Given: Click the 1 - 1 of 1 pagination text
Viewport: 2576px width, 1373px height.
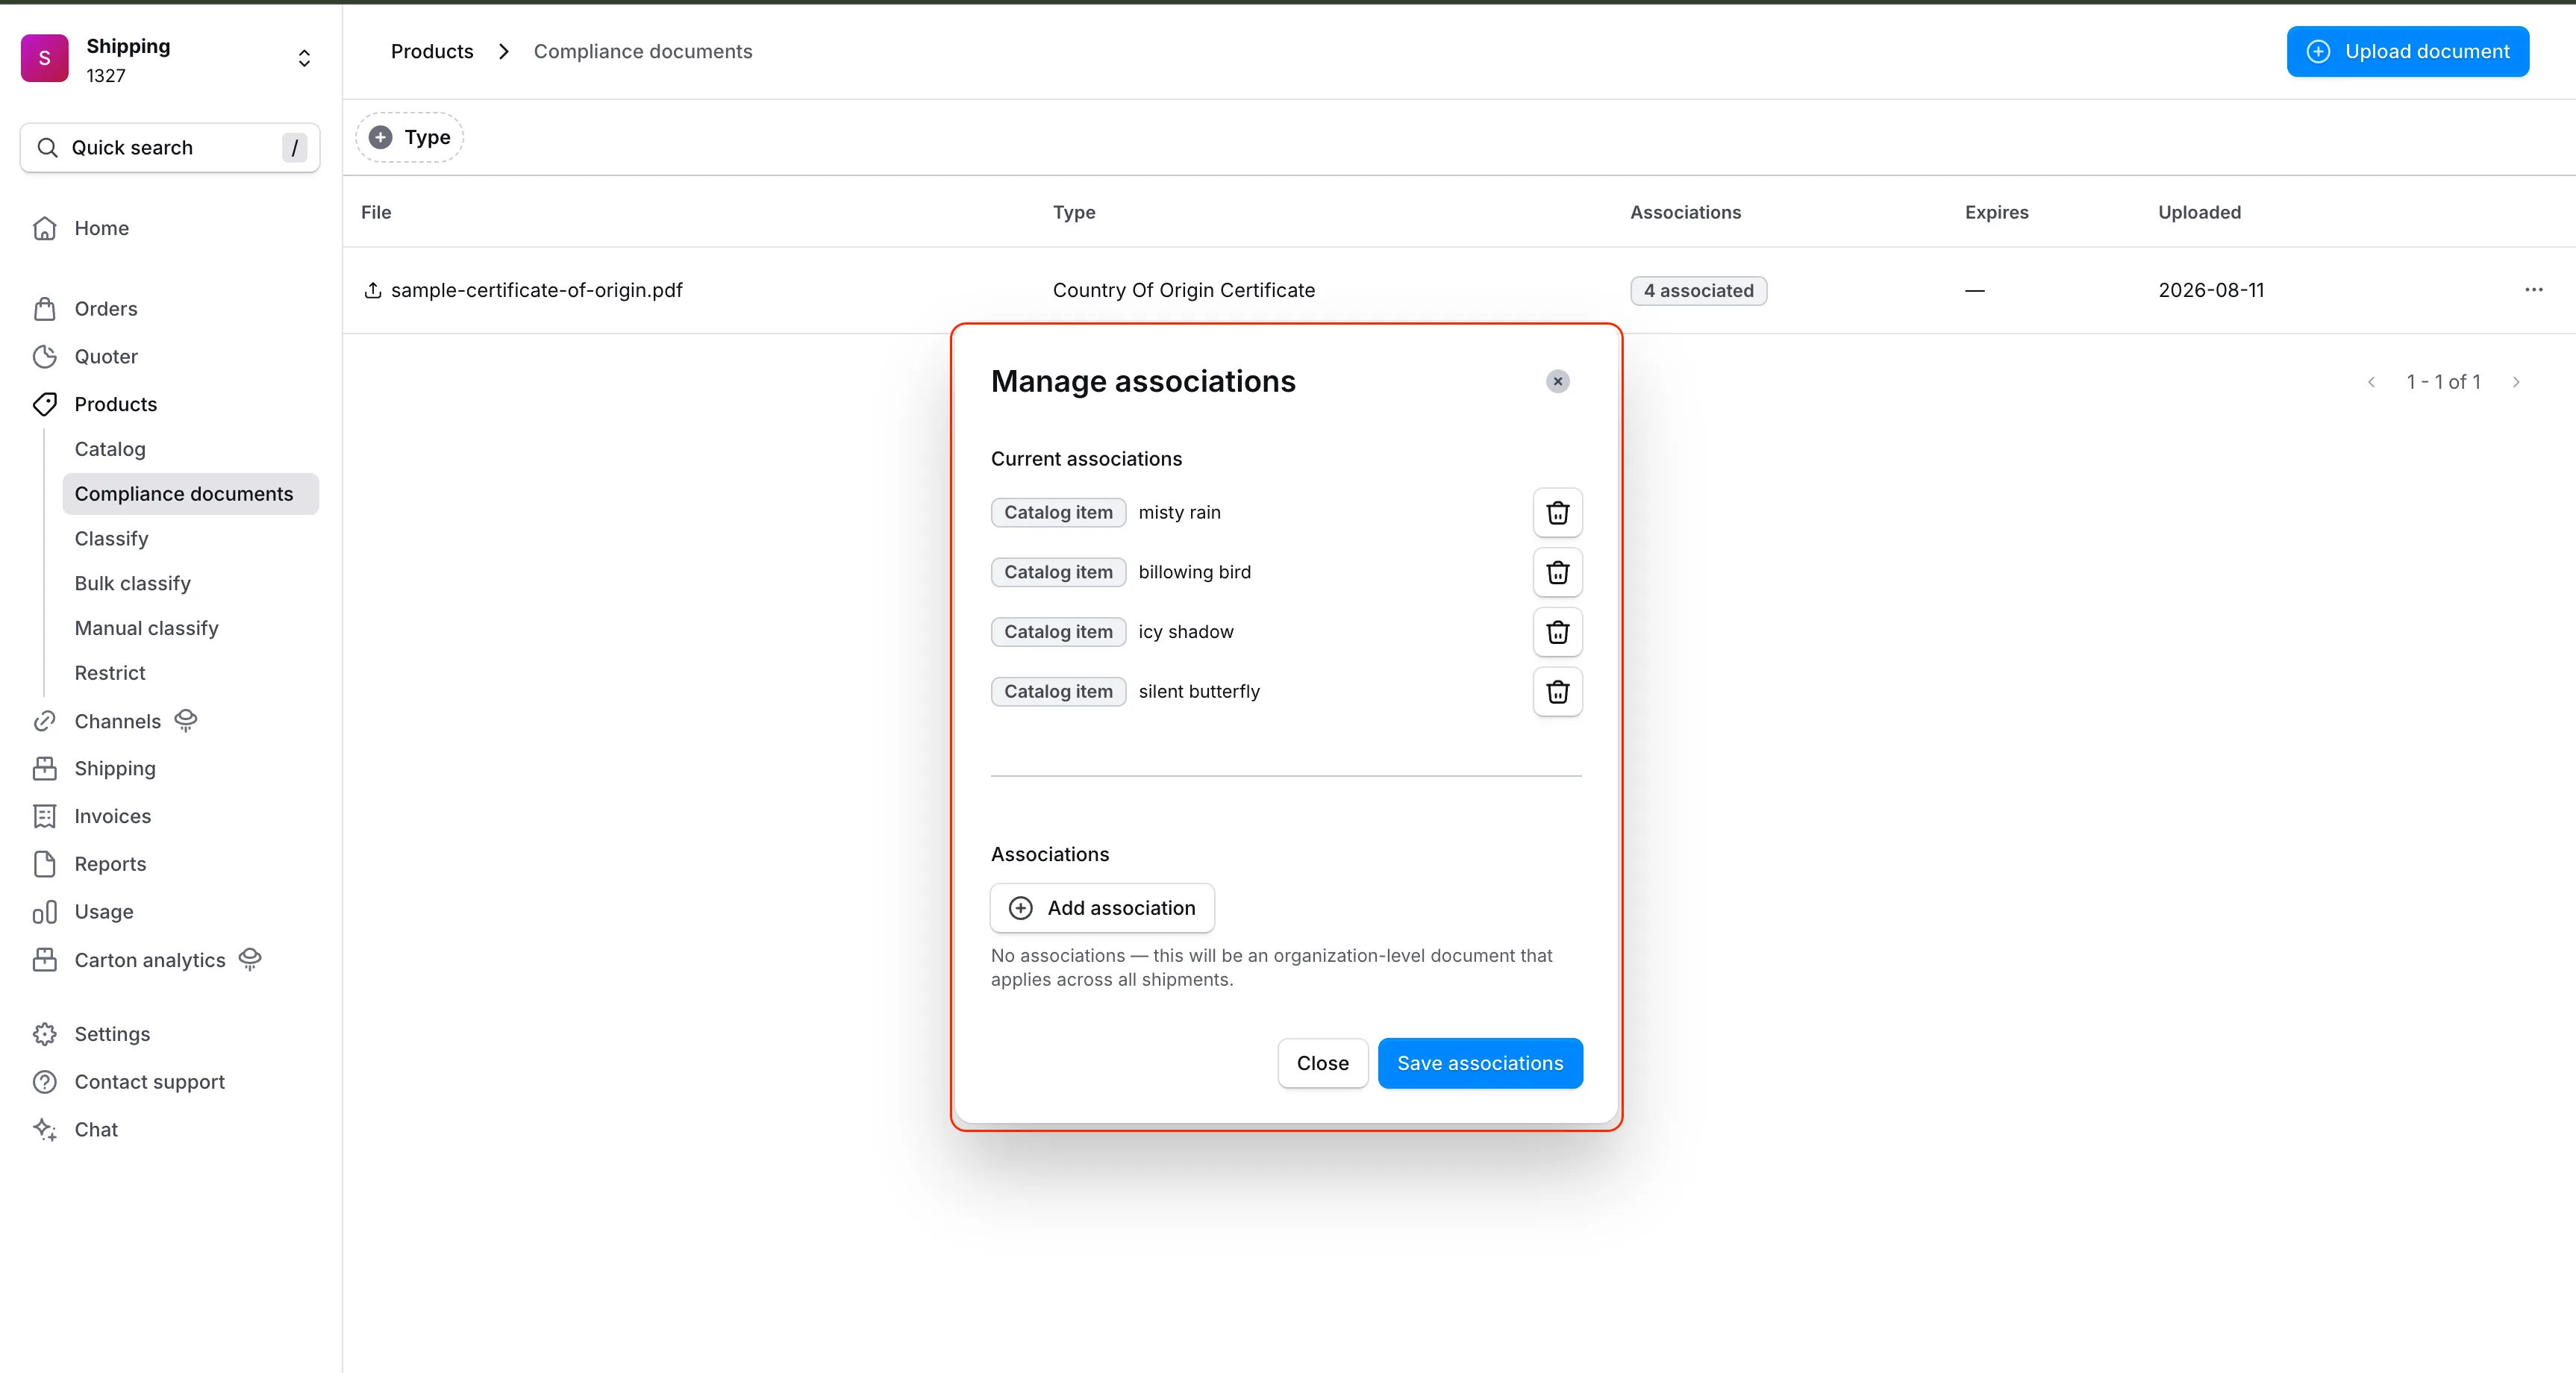Looking at the screenshot, I should (x=2443, y=382).
